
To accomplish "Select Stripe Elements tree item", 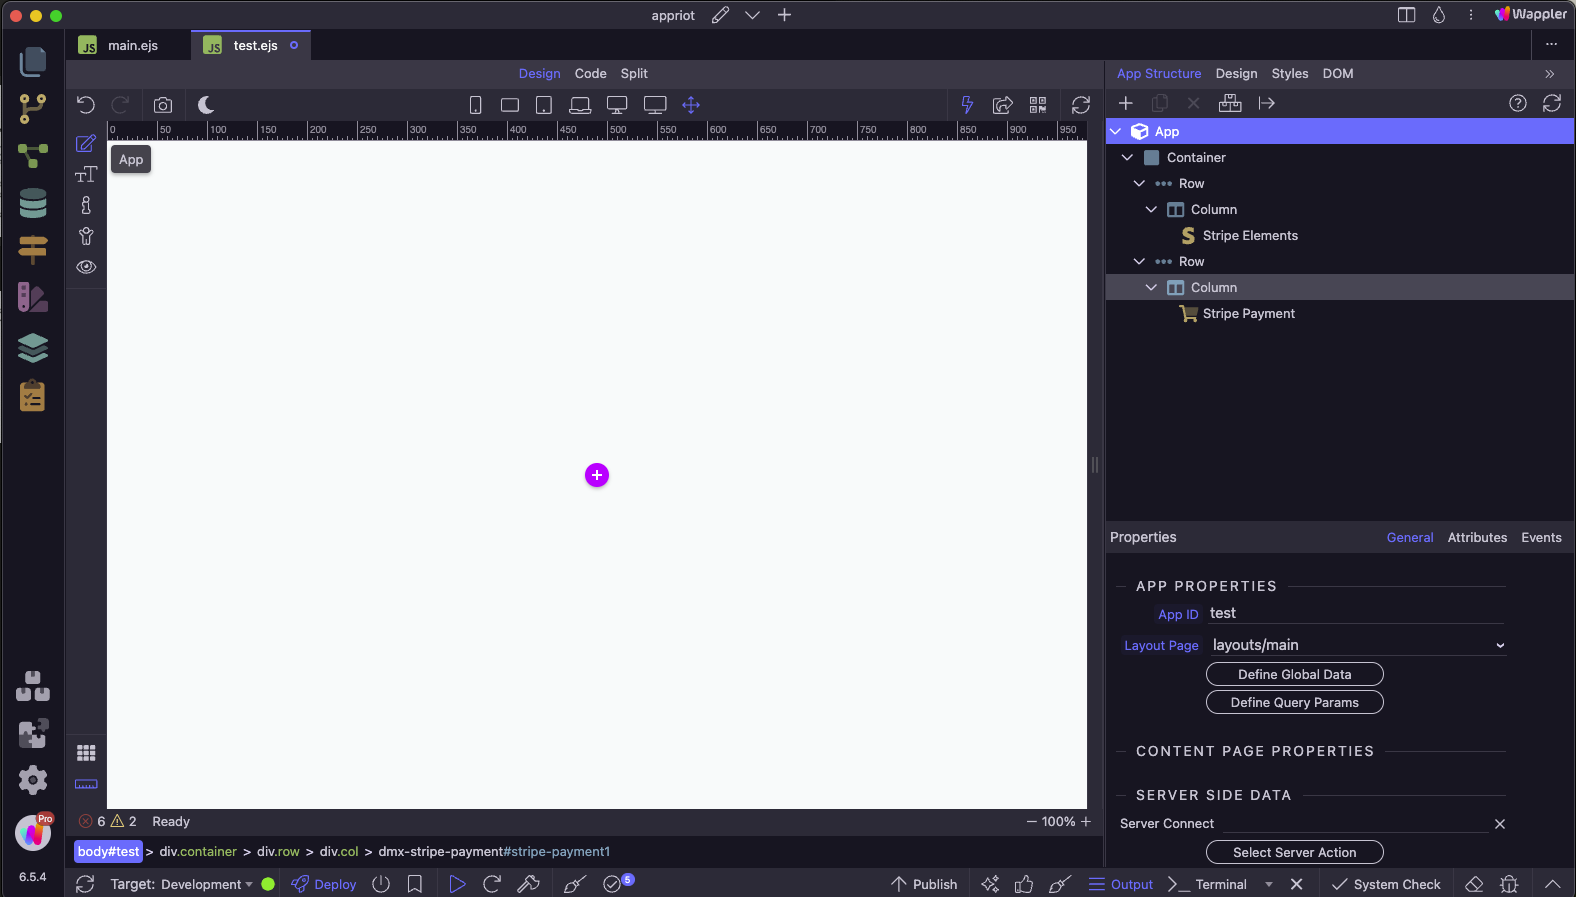I will (1250, 236).
